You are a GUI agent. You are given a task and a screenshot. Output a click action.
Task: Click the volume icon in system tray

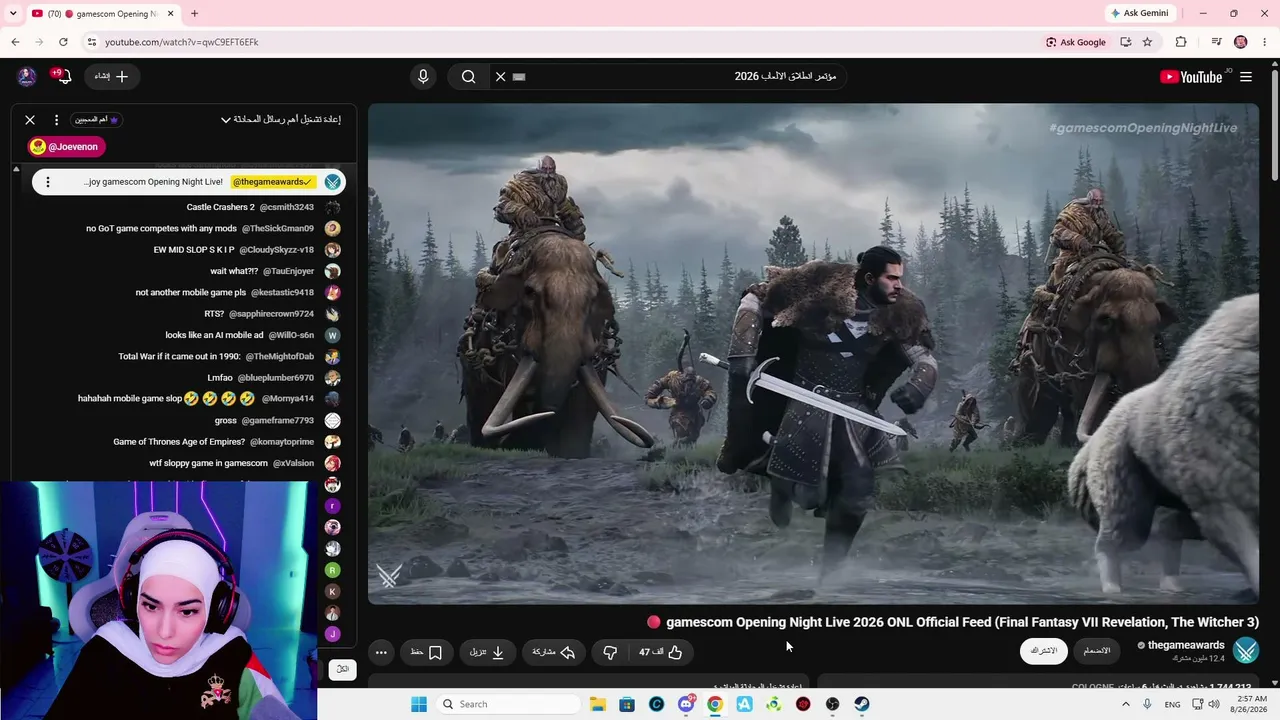click(x=1214, y=704)
